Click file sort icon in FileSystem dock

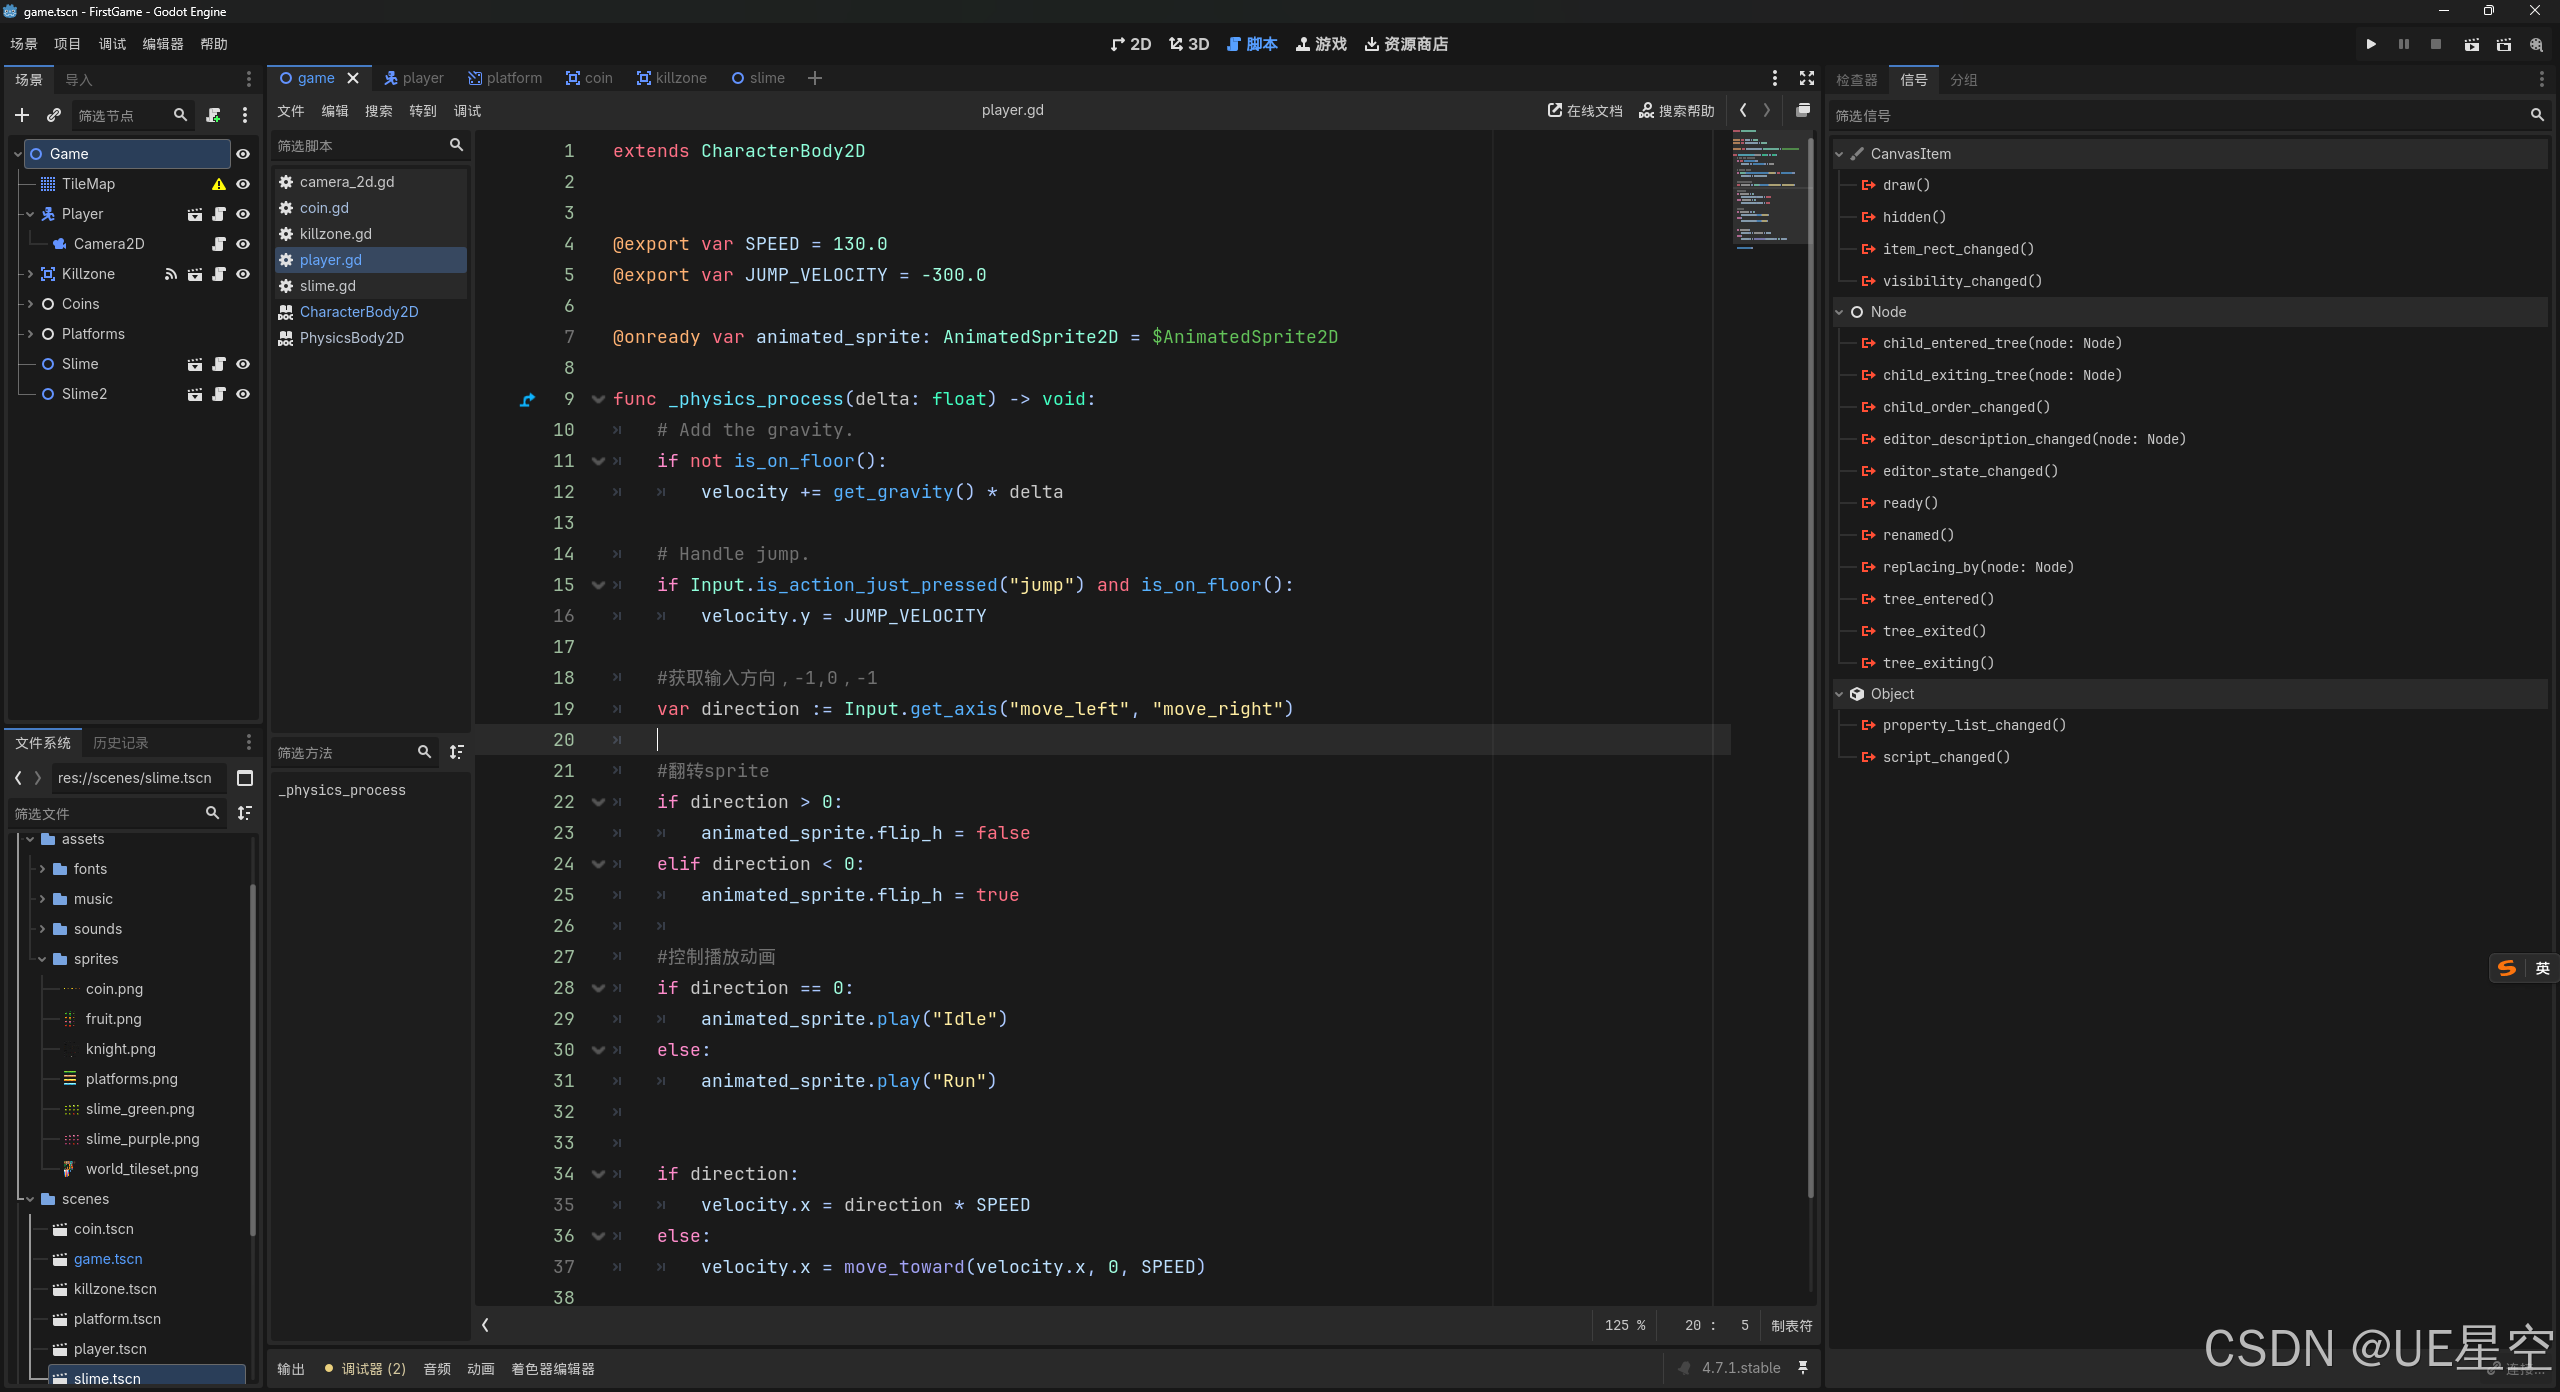pos(245,813)
